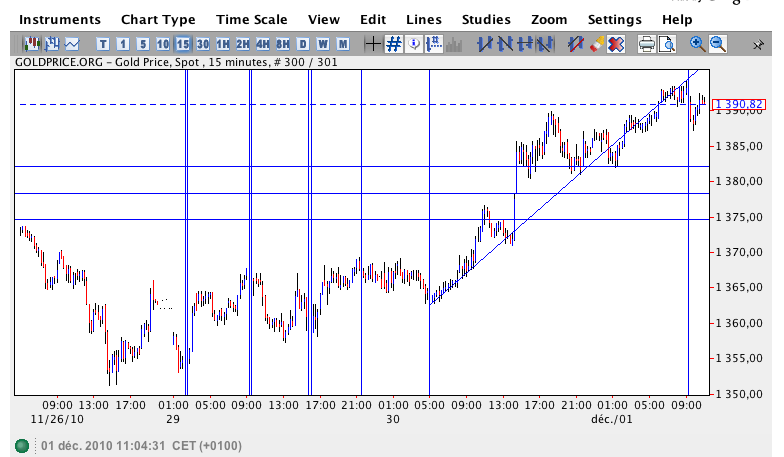Screen dimensions: 784x457
Task: Switch to 1H time scale button
Action: click(x=222, y=44)
